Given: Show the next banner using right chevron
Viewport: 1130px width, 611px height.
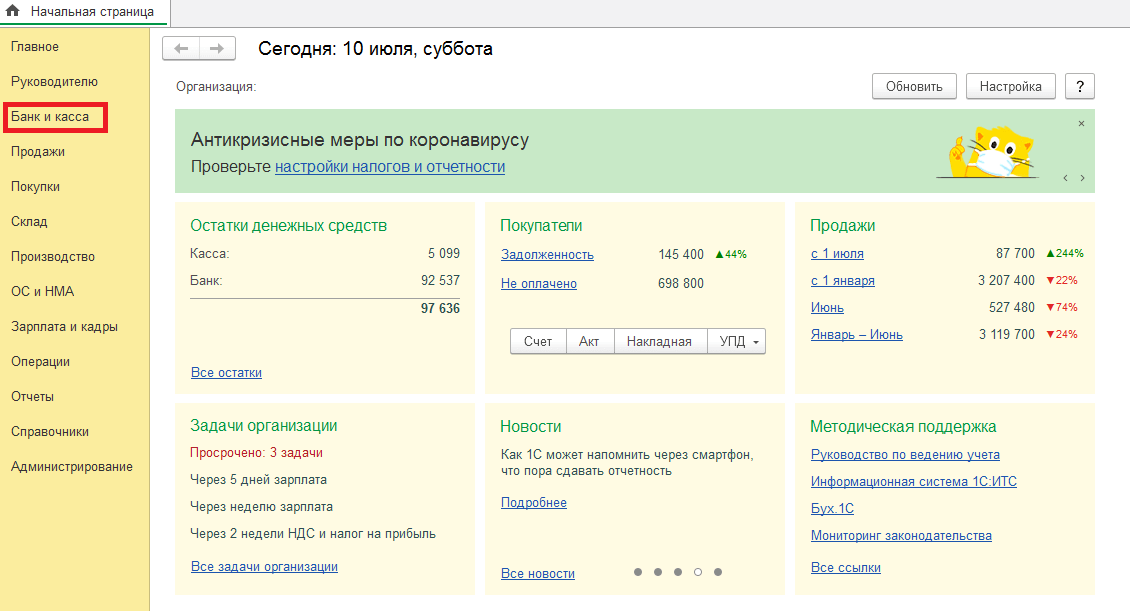Looking at the screenshot, I should click(1082, 178).
